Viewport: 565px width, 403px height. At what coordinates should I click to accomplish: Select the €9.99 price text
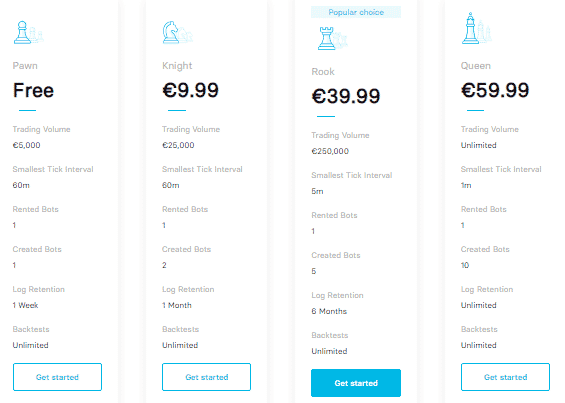[191, 90]
